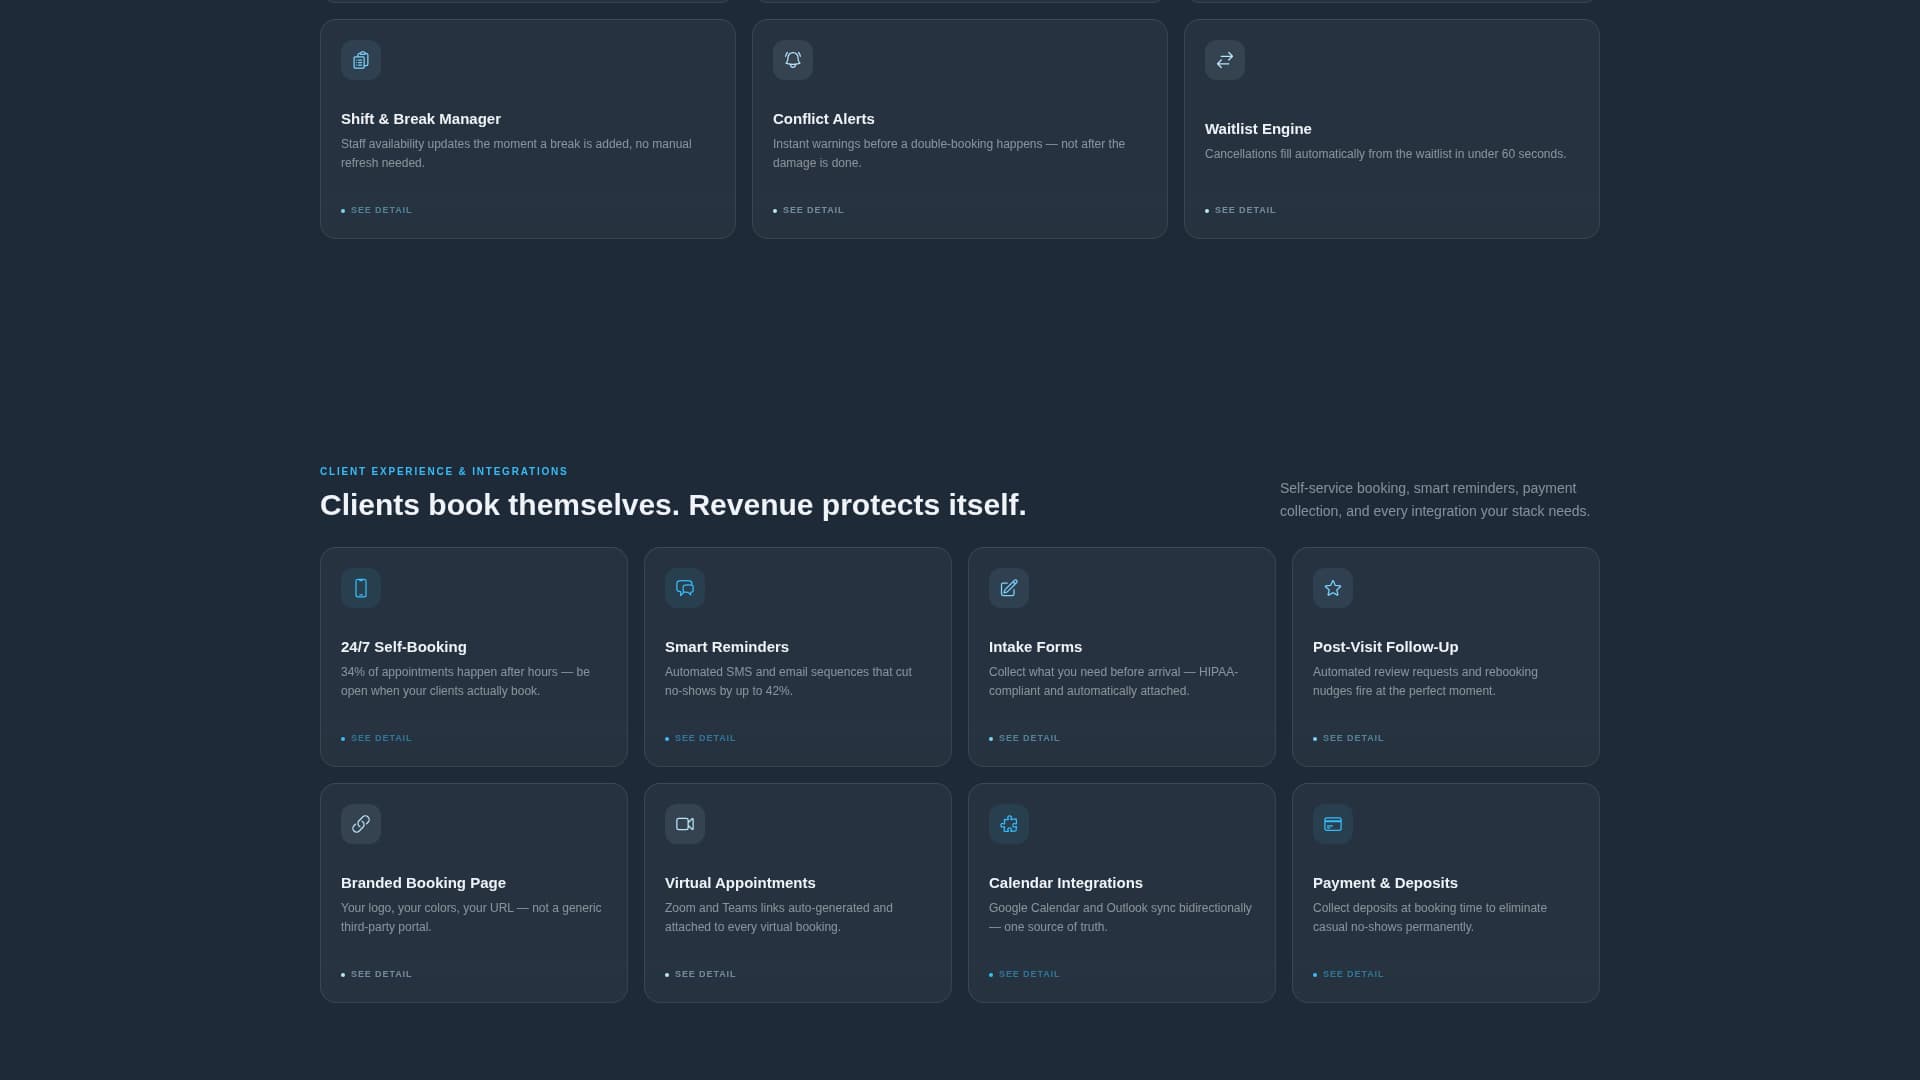This screenshot has width=1920, height=1080.
Task: Click the Branded Booking Page link icon
Action: coord(360,824)
